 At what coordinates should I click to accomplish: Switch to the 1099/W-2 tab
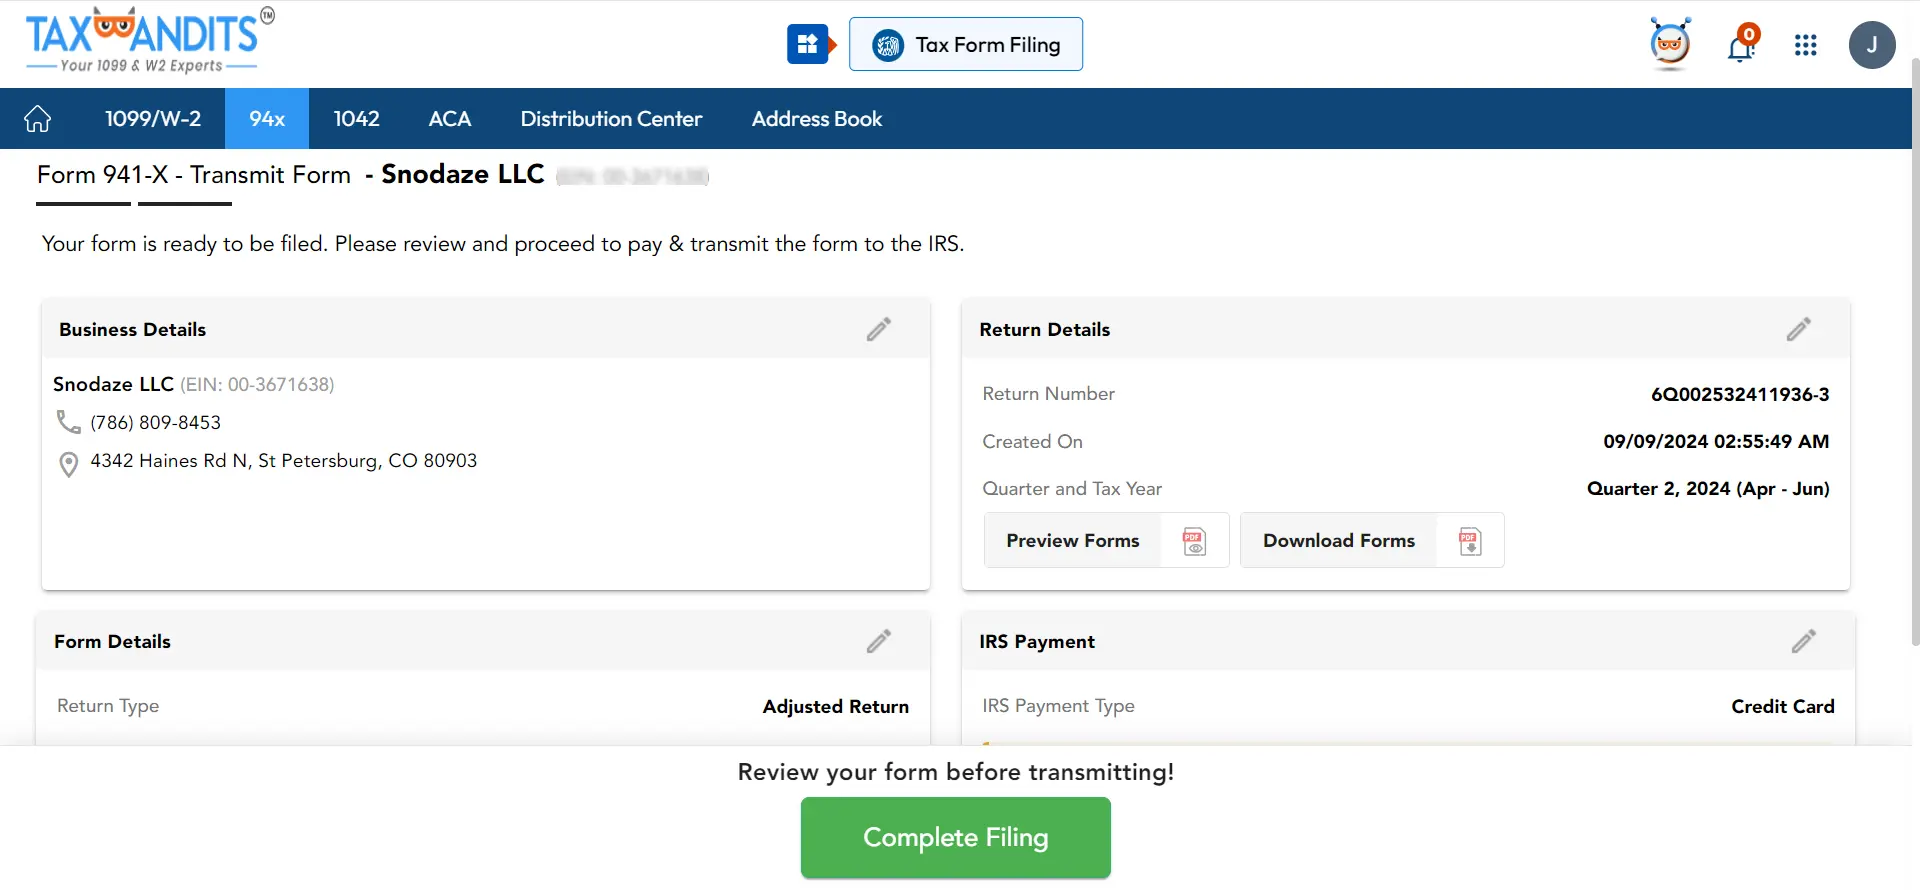(153, 119)
